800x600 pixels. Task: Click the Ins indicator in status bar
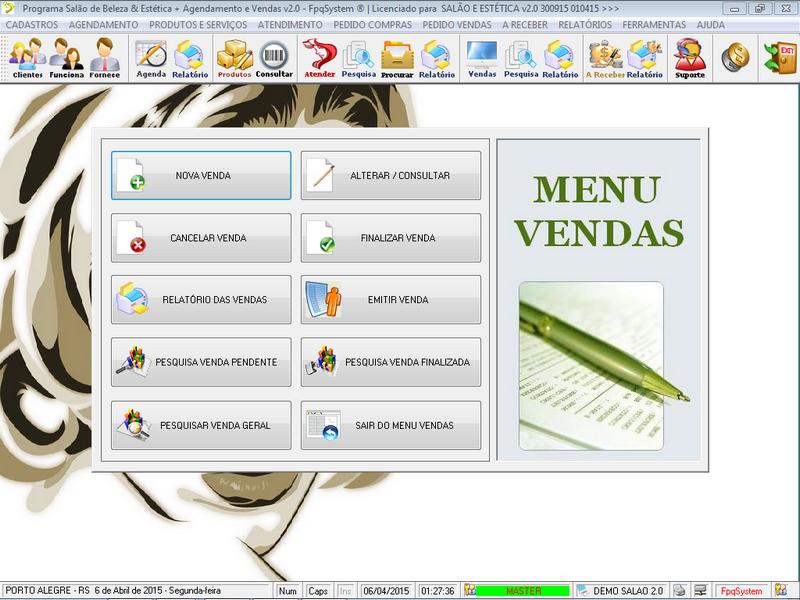(345, 591)
